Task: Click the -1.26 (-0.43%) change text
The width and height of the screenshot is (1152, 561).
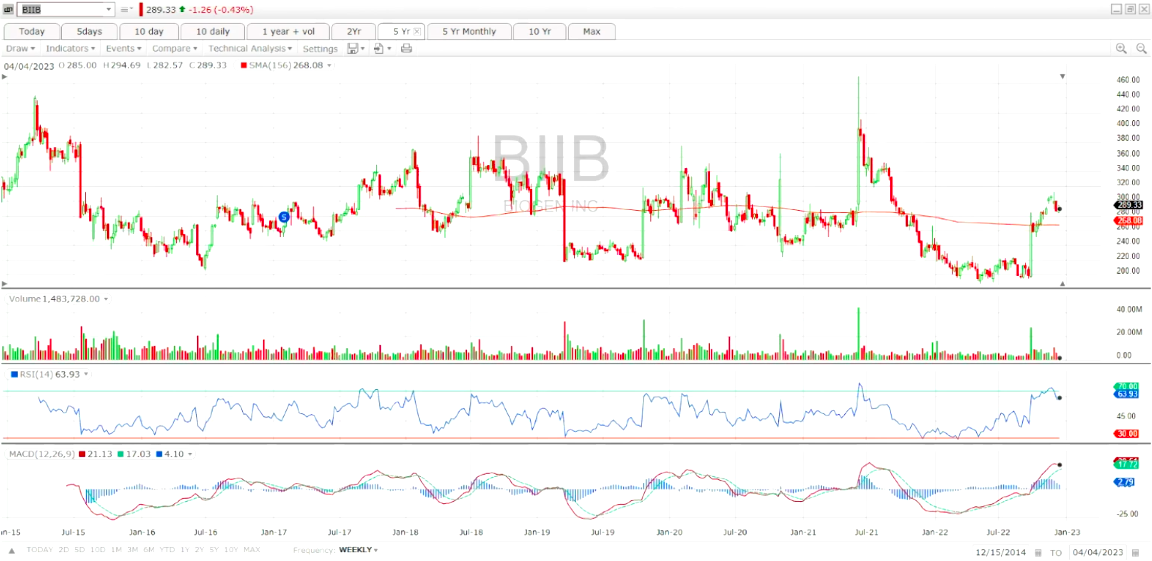Action: pos(221,10)
